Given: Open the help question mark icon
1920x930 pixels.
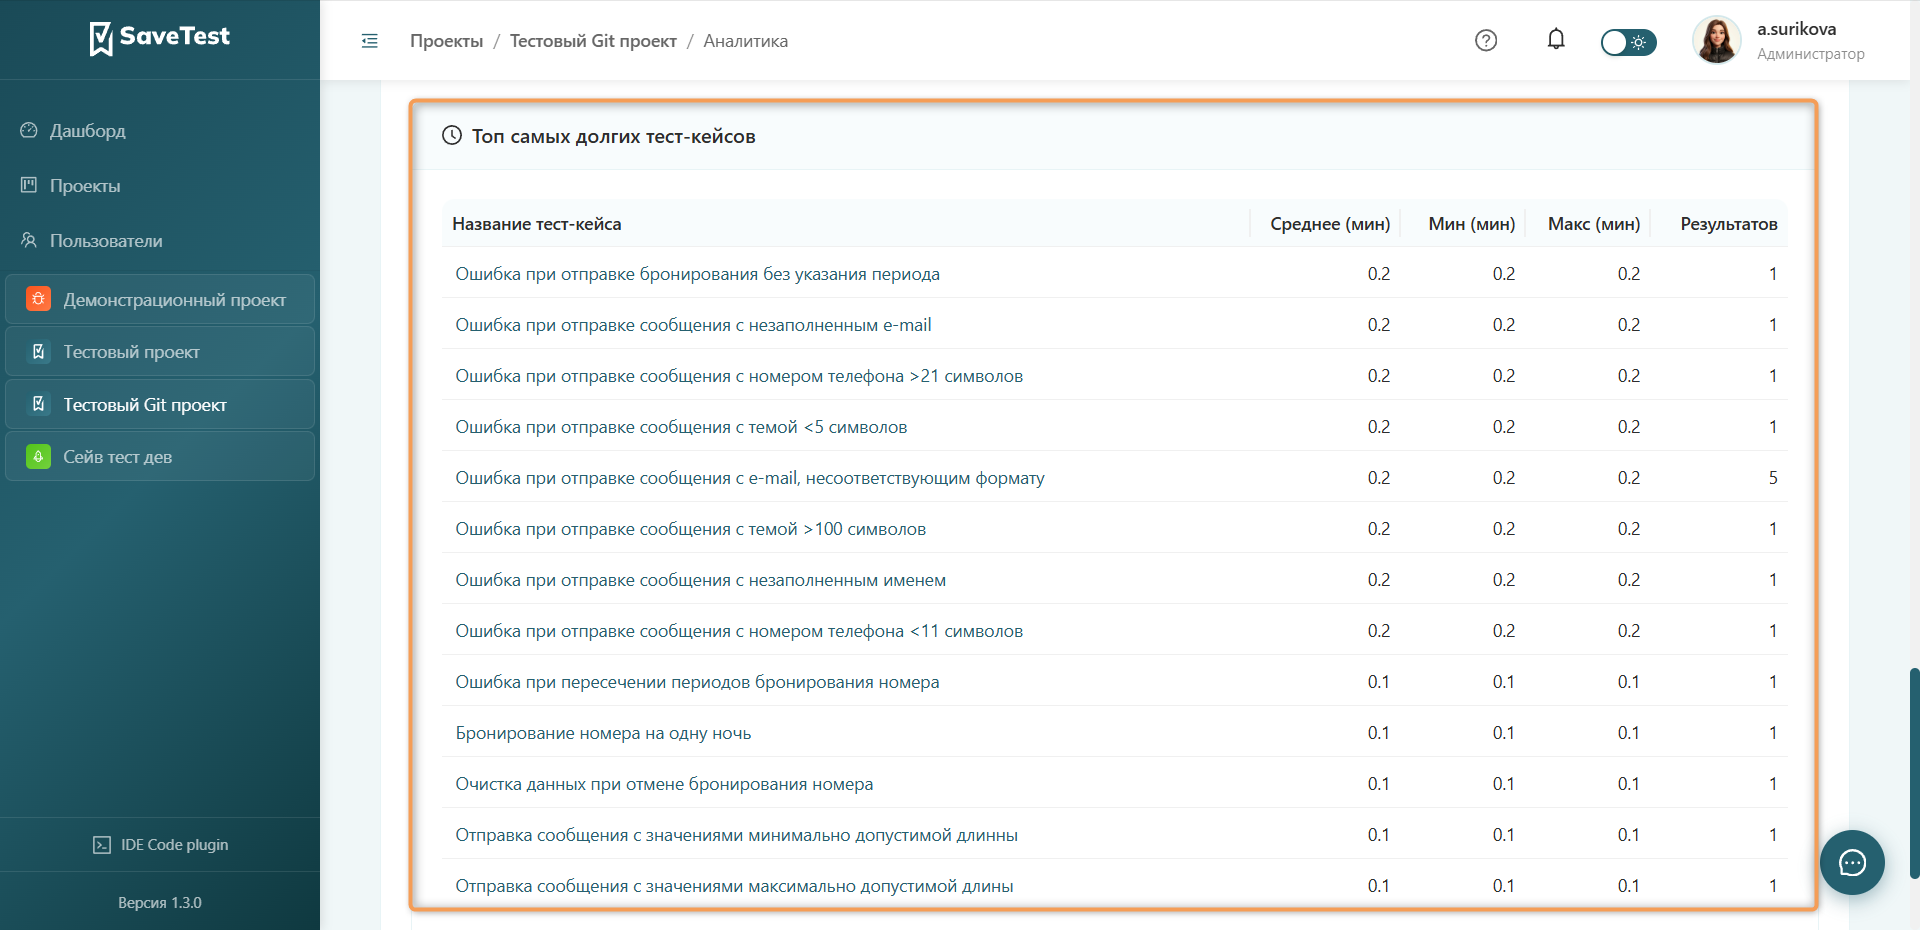Looking at the screenshot, I should (x=1486, y=40).
